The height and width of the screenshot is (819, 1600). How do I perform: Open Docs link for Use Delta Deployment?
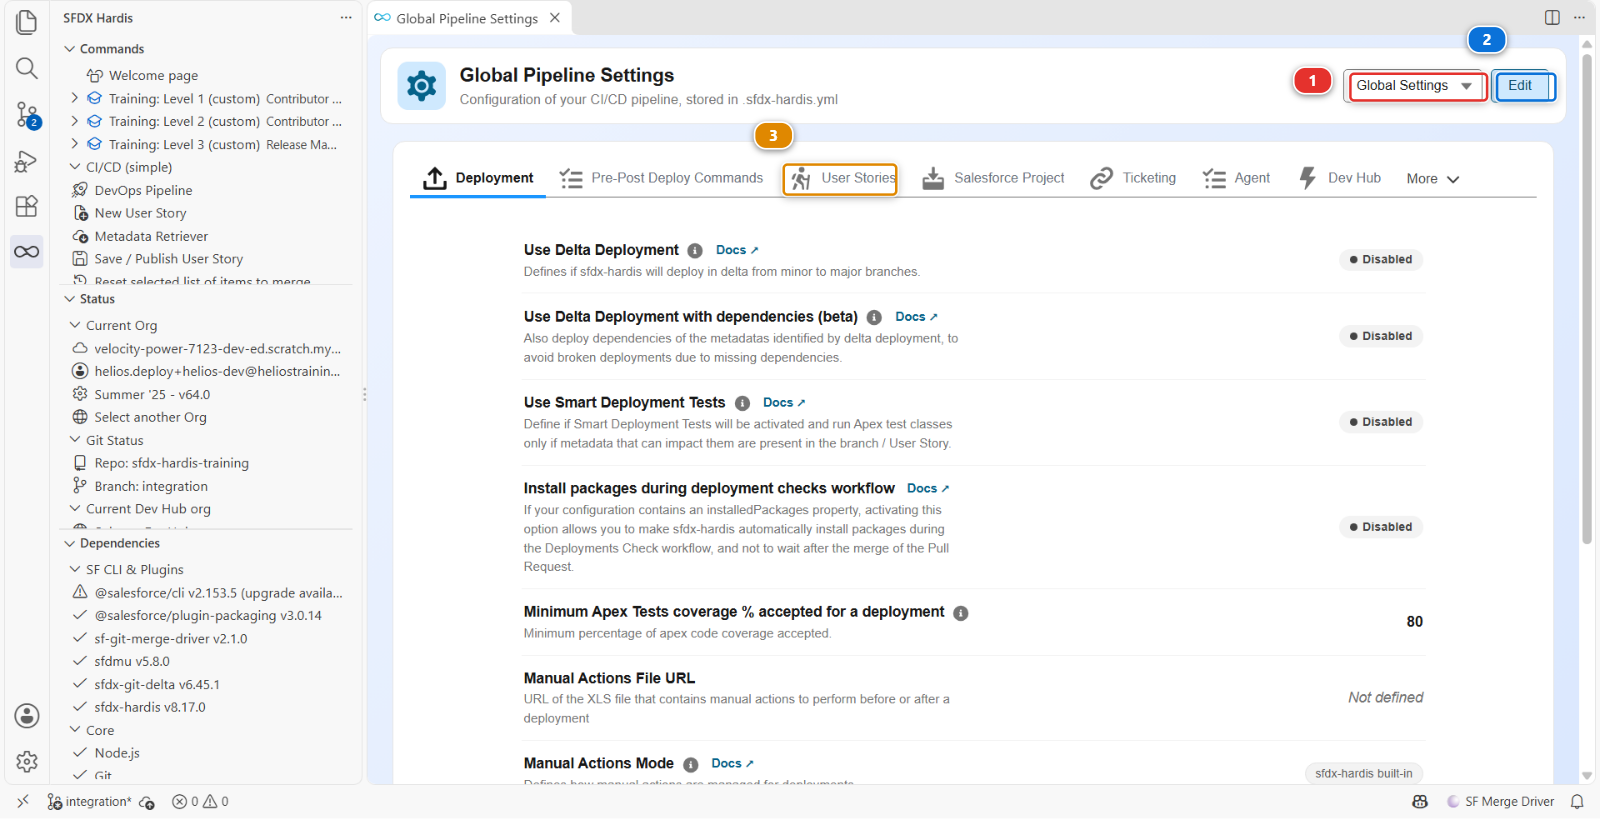pos(737,250)
